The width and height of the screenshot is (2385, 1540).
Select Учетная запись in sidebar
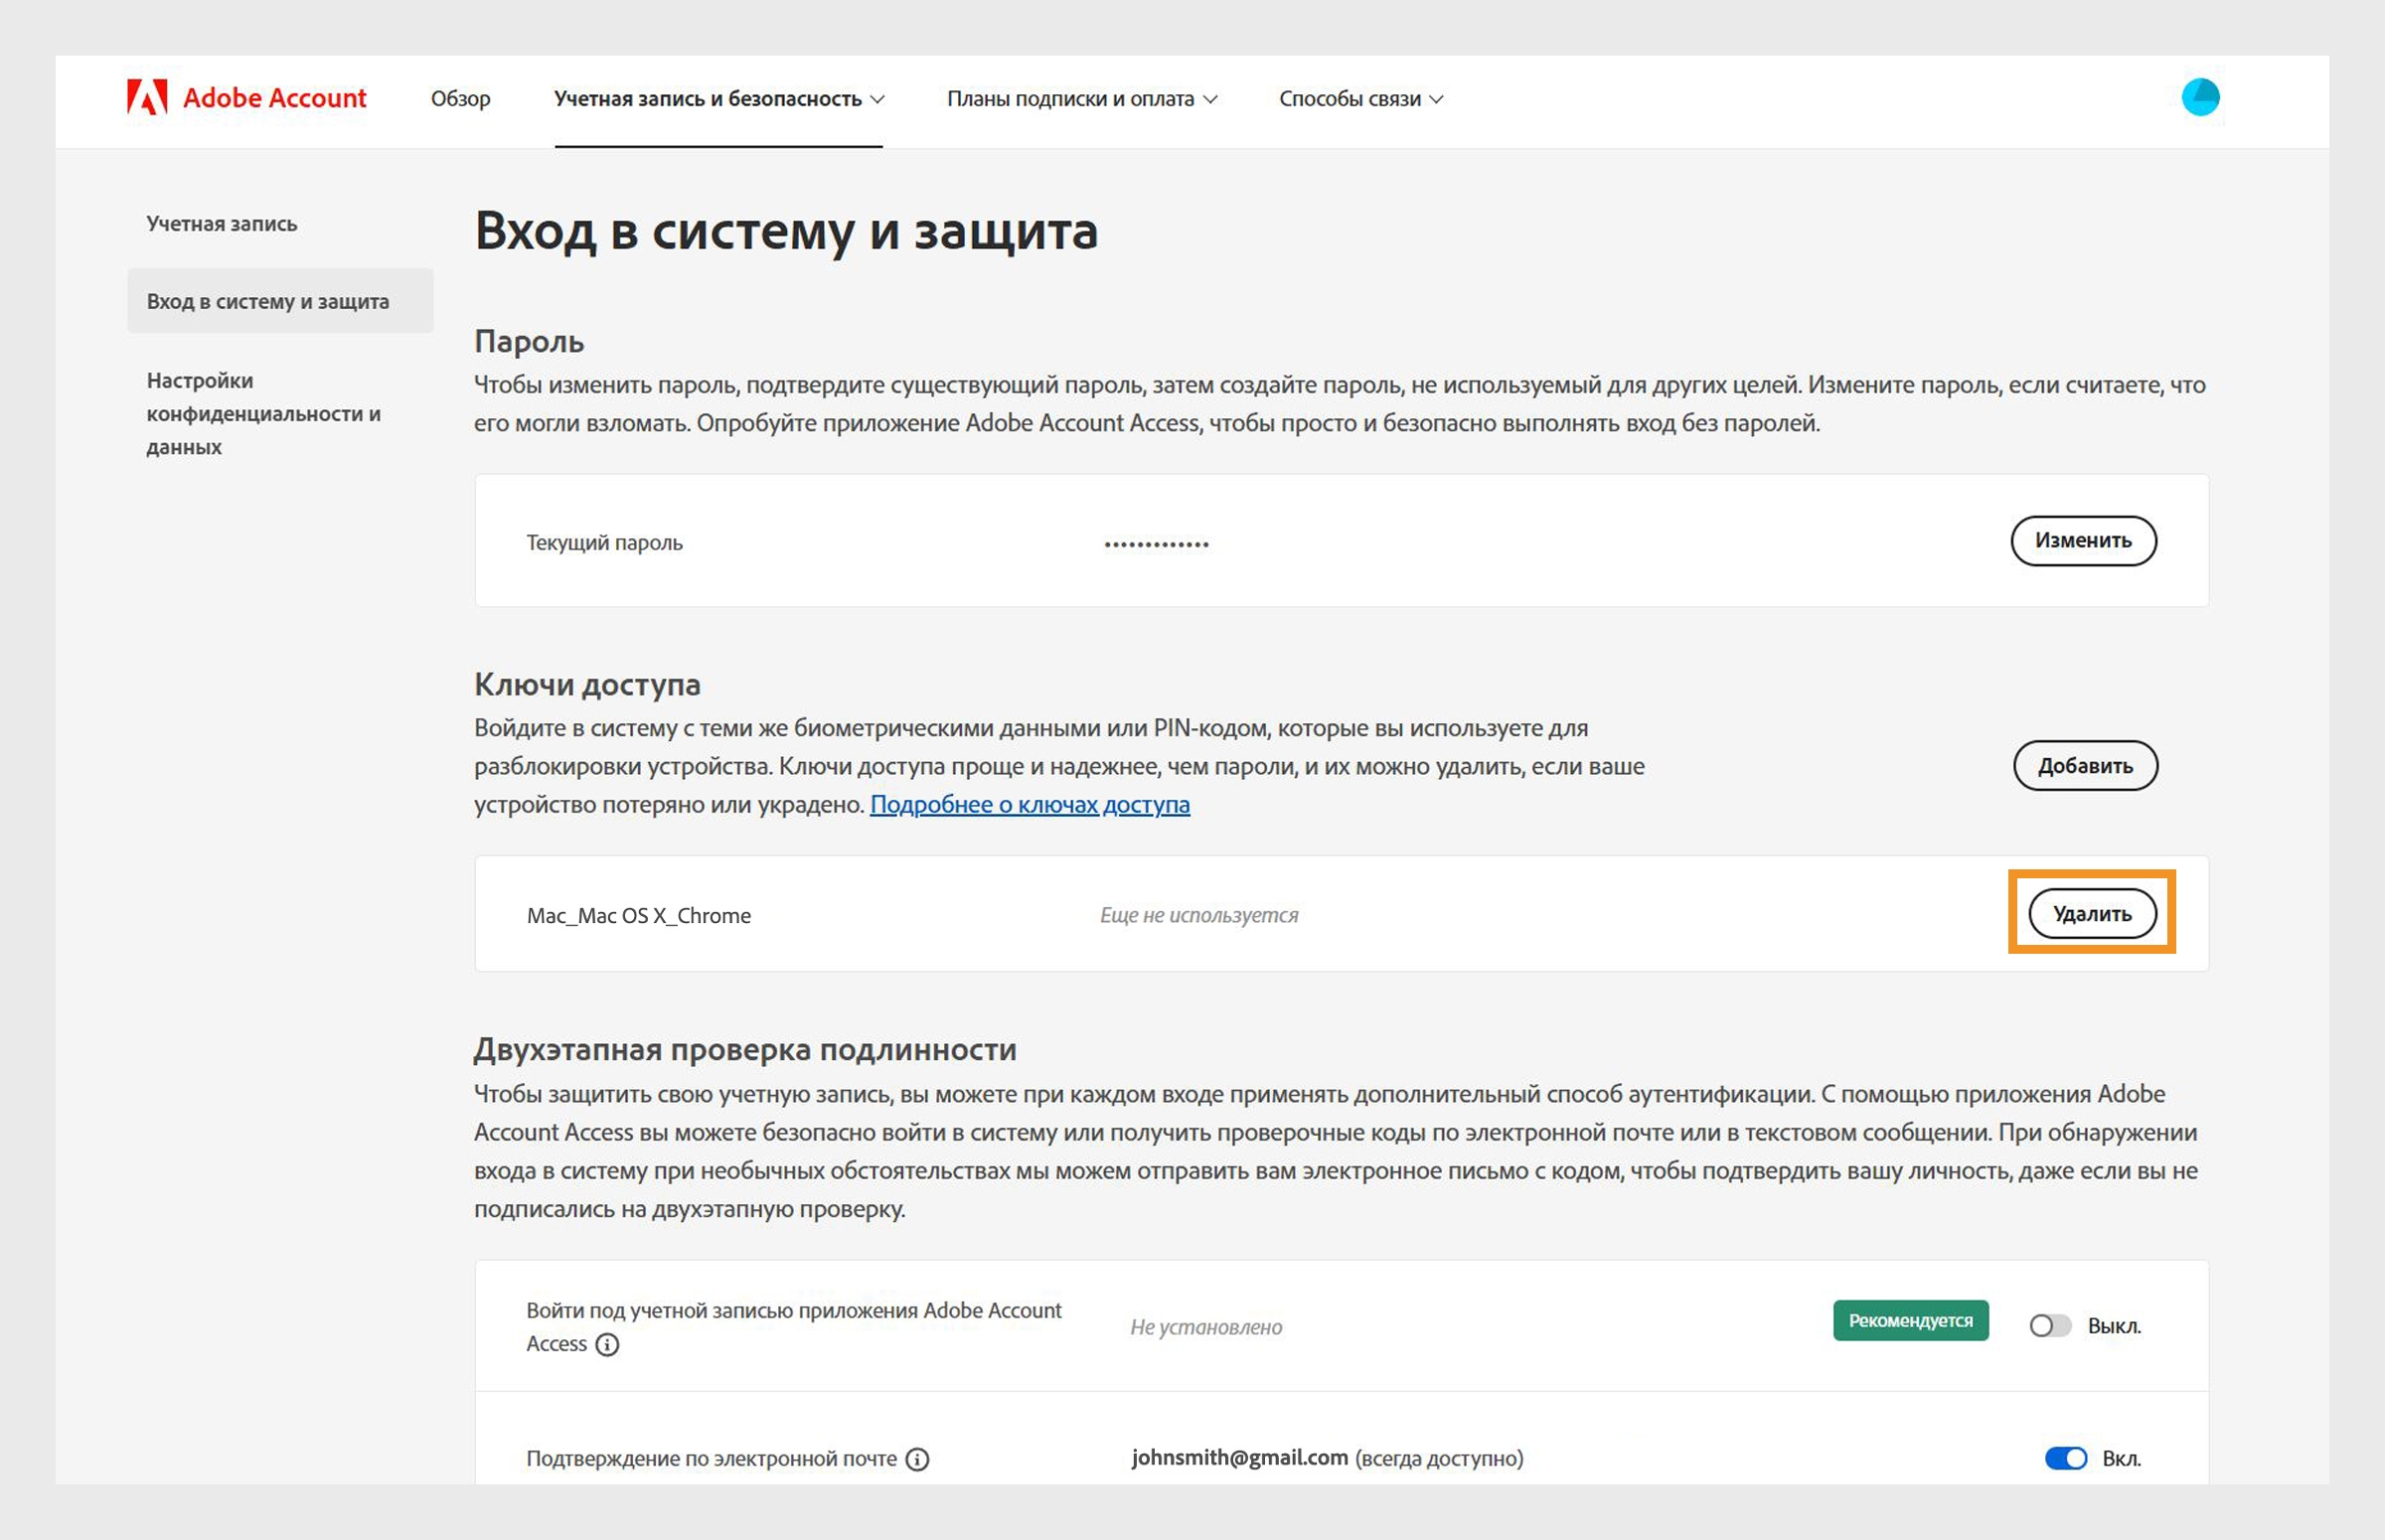[222, 224]
